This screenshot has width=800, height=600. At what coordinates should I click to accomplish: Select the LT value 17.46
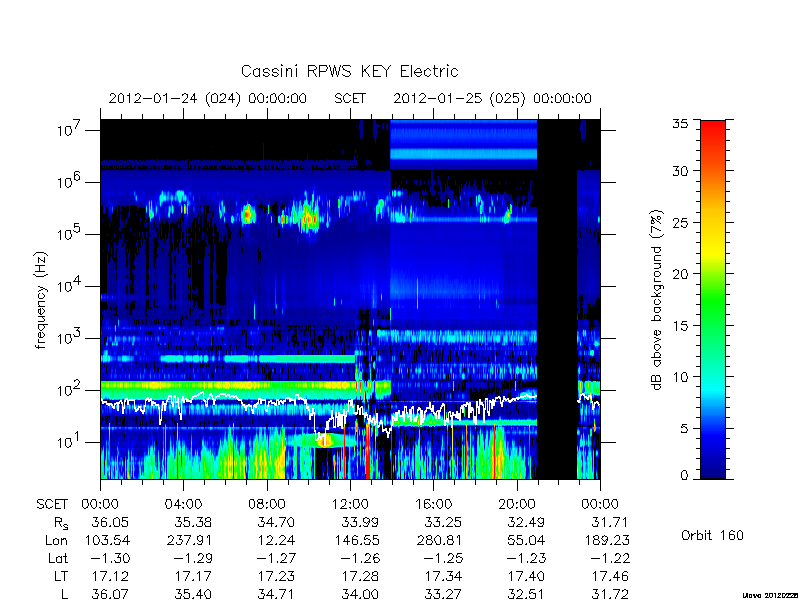coord(610,577)
